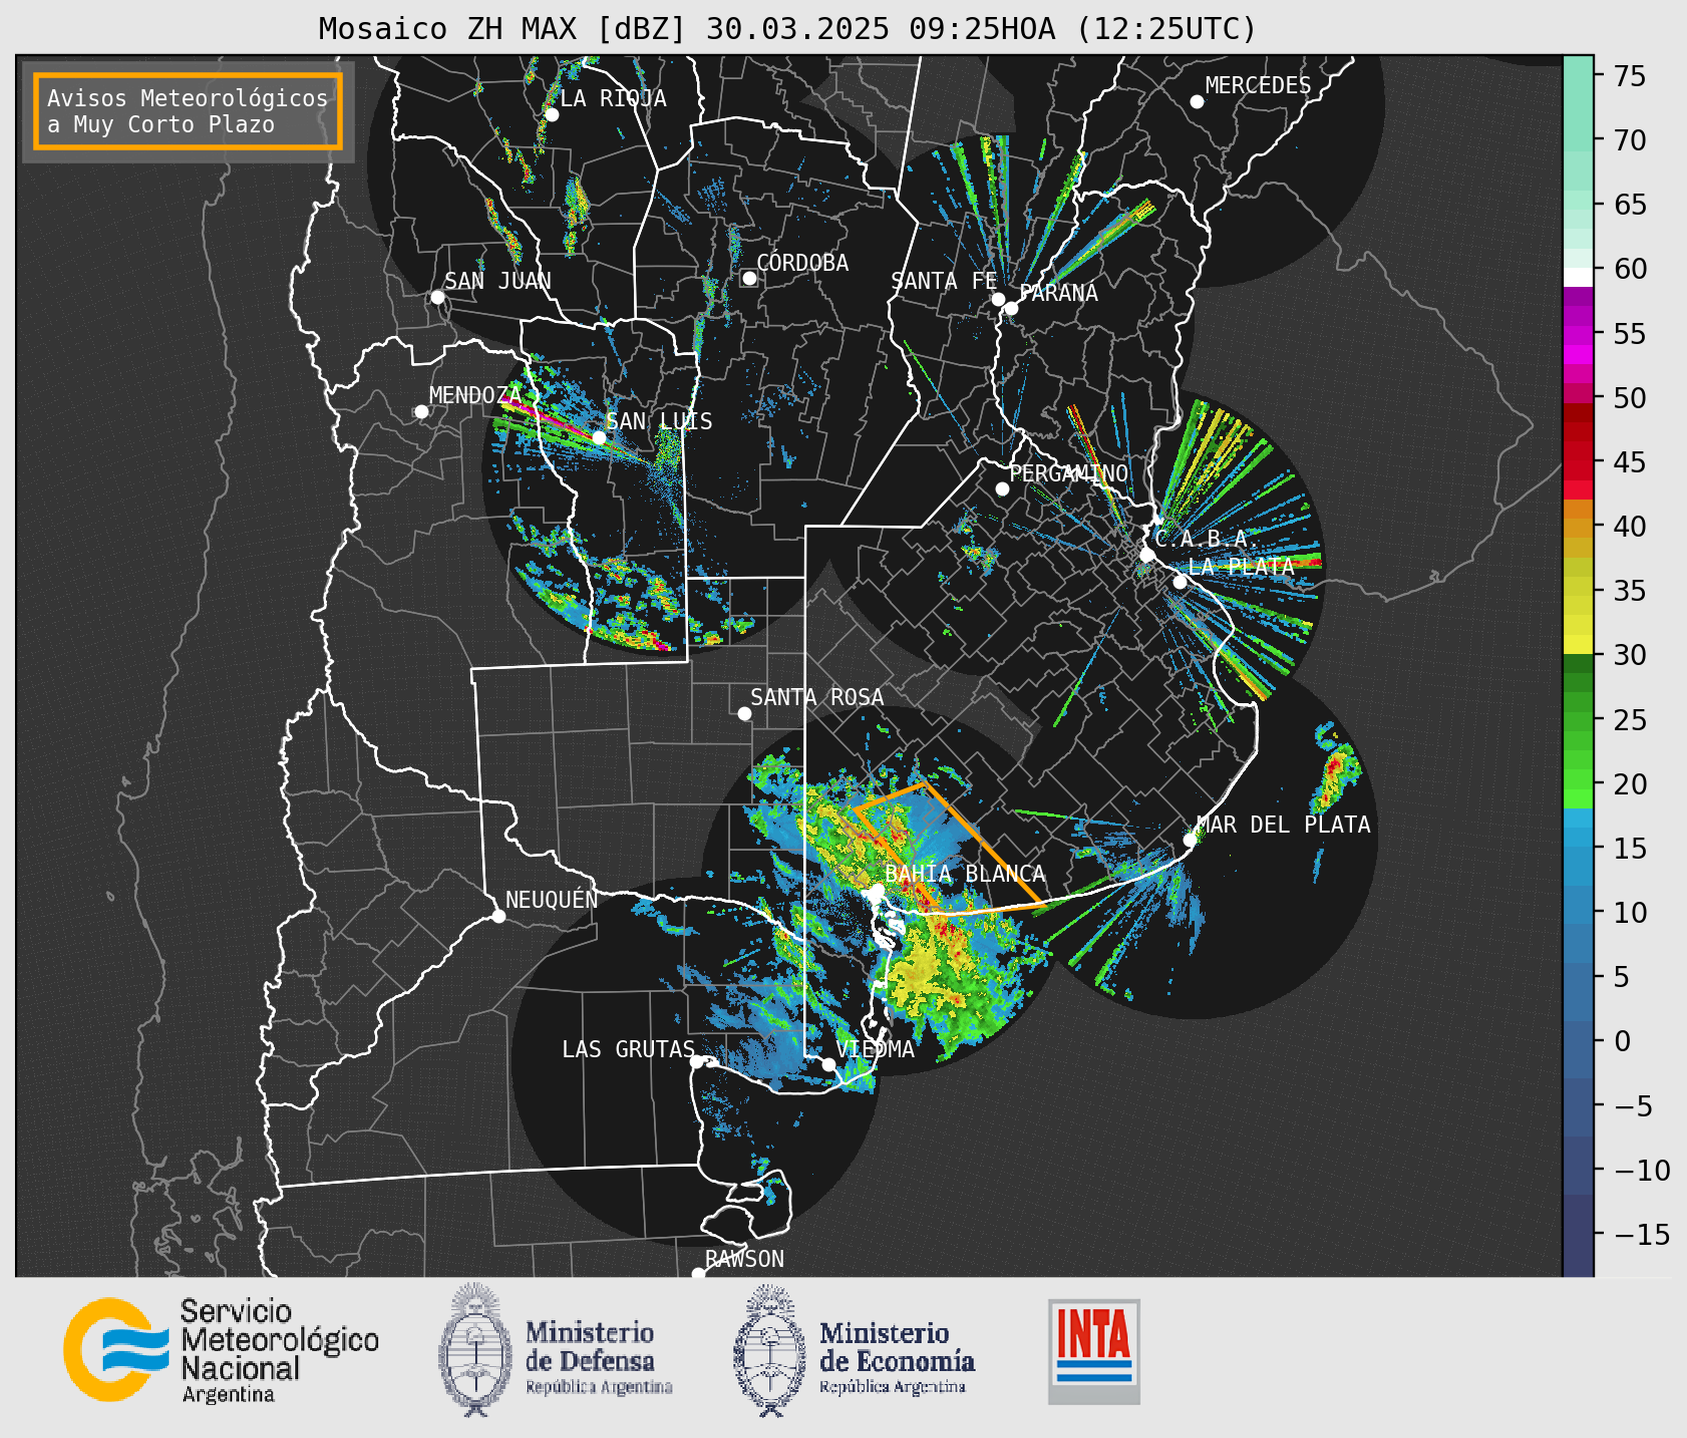Click the Viedma city marker dot
Image resolution: width=1687 pixels, height=1438 pixels.
[829, 1065]
